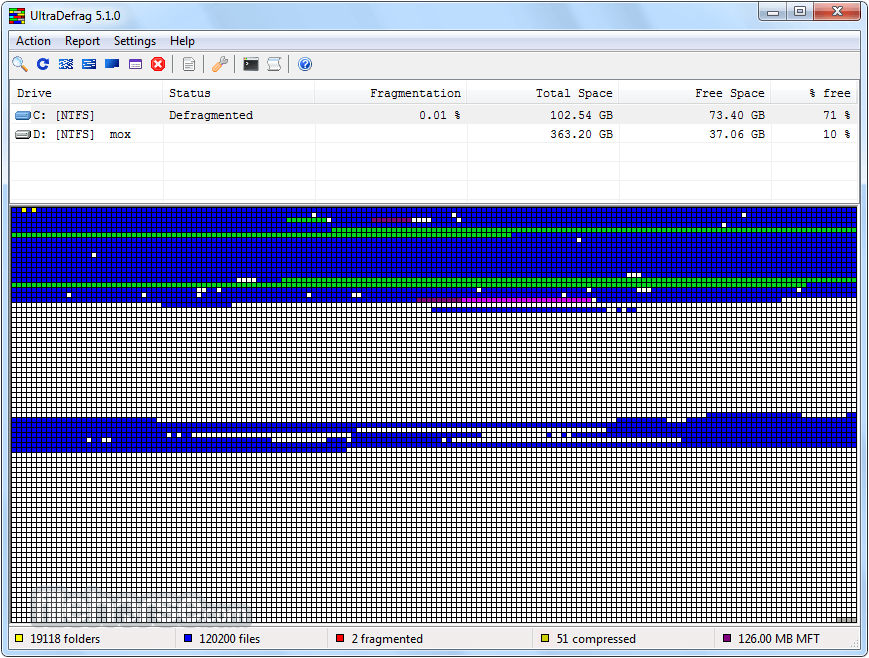Screen dimensions: 869x658
Task: Click the Status column header
Action: pos(239,93)
